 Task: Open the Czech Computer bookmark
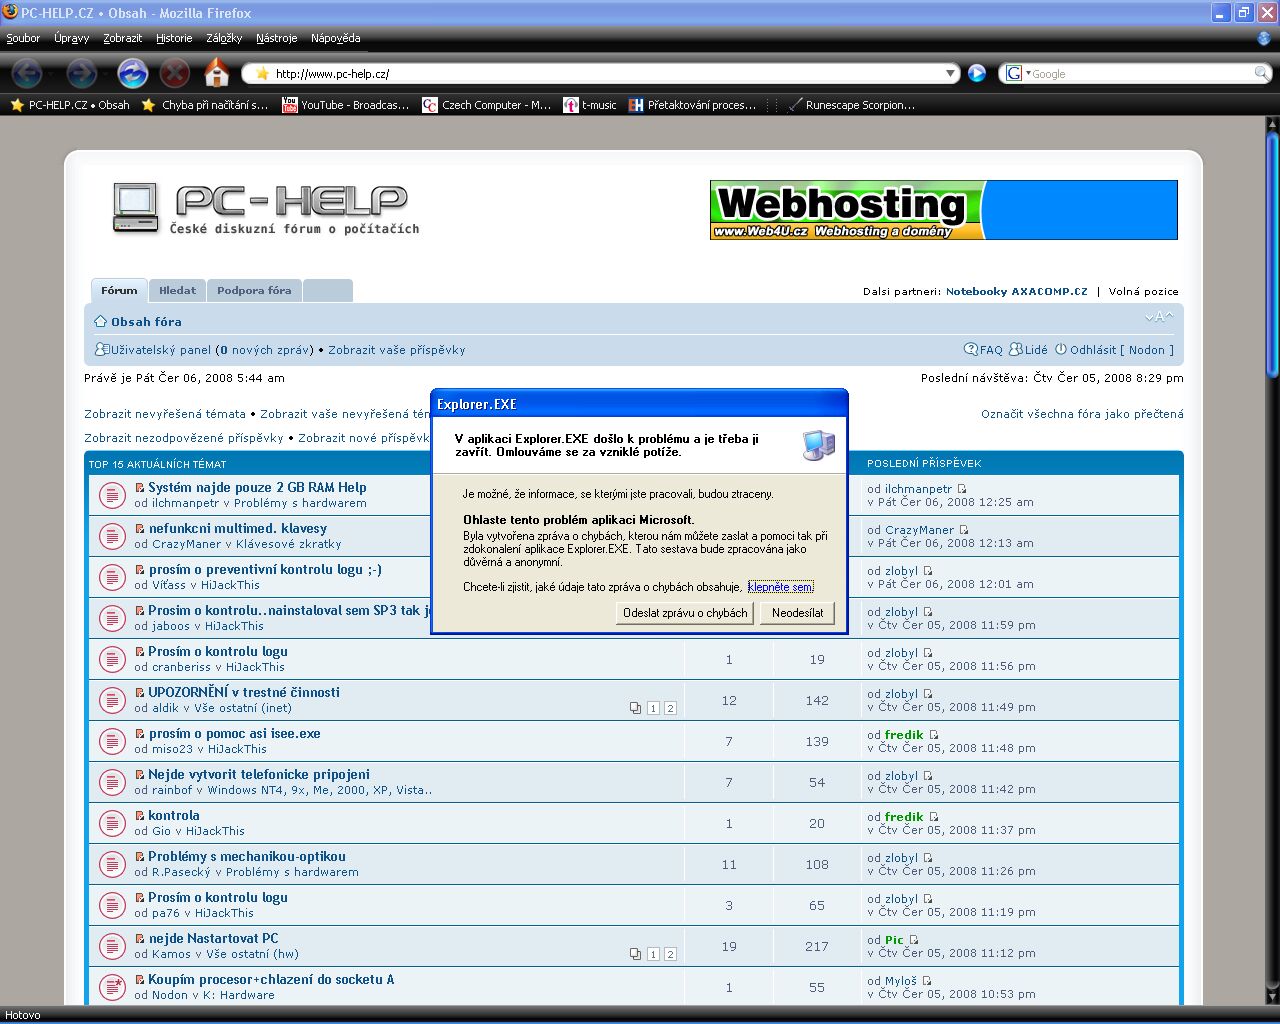point(487,105)
